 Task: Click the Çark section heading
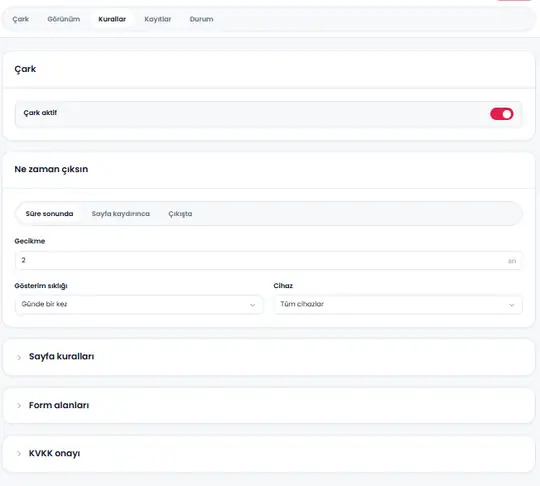coord(25,69)
